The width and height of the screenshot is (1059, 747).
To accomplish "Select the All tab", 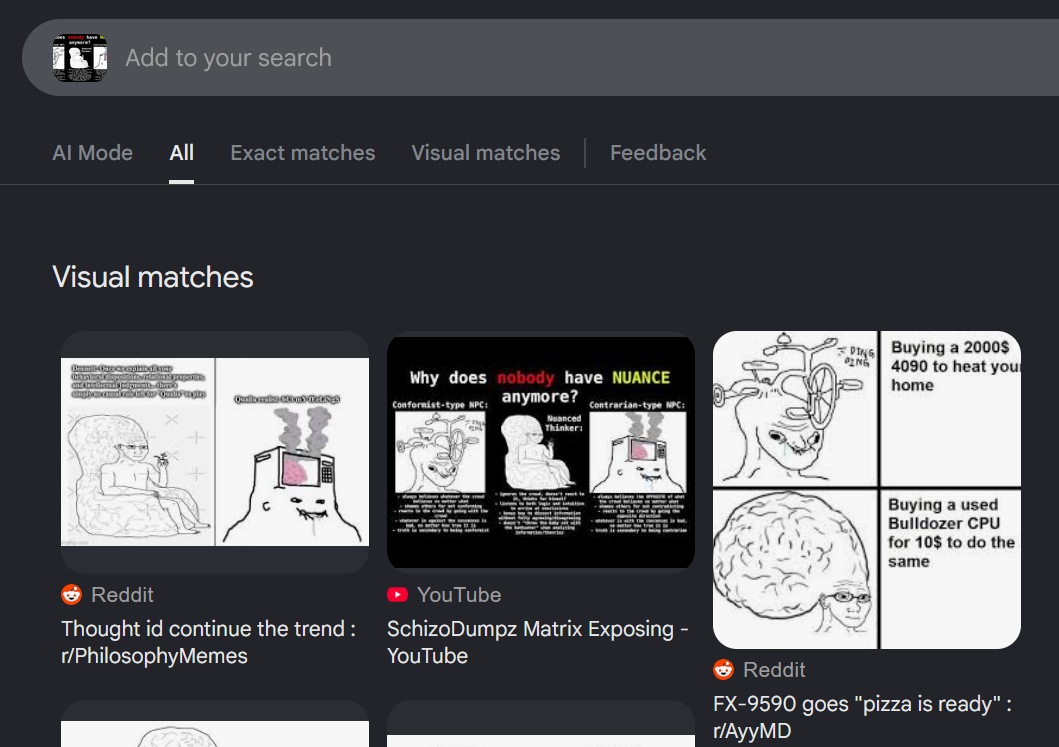I will click(x=181, y=153).
